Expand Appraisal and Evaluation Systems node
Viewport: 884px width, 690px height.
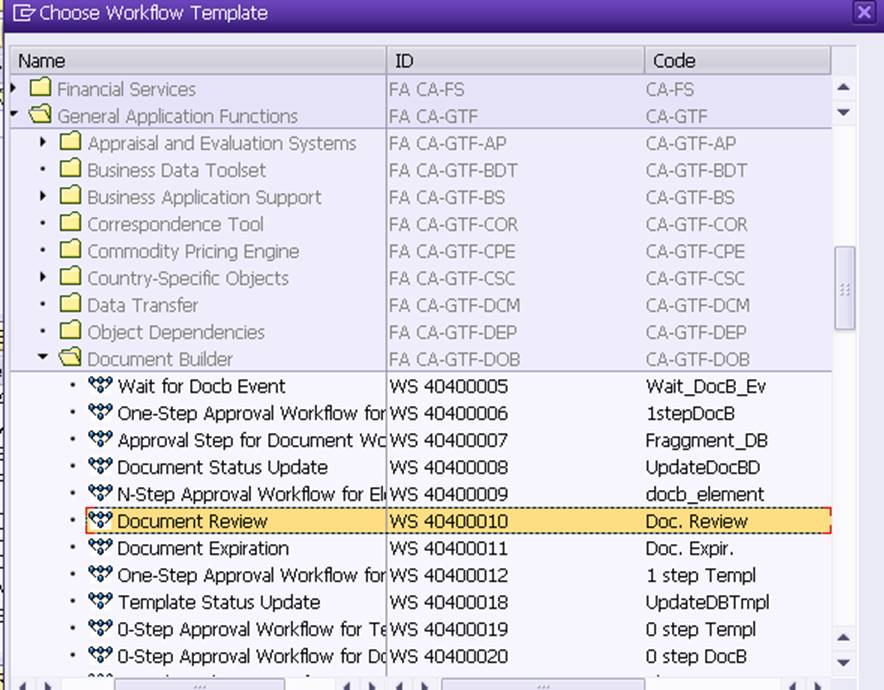[43, 142]
